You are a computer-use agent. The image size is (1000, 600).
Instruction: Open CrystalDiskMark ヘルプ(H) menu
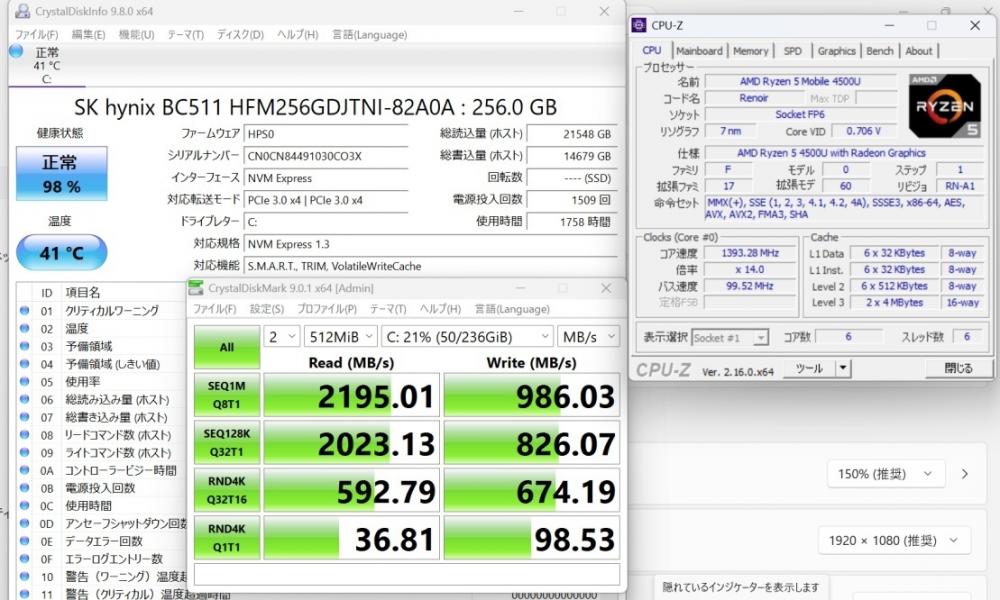440,309
